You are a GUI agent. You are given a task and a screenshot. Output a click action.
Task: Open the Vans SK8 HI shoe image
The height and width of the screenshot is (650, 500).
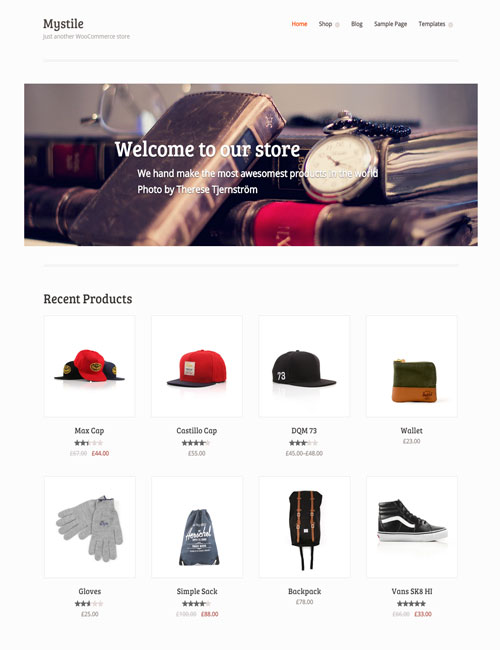pyautogui.click(x=412, y=527)
